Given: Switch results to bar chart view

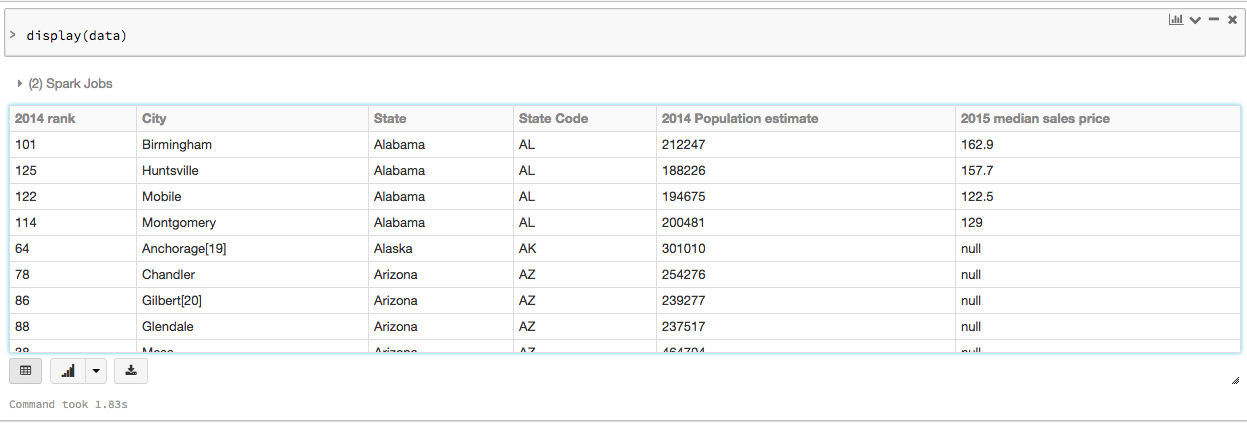Looking at the screenshot, I should point(68,371).
